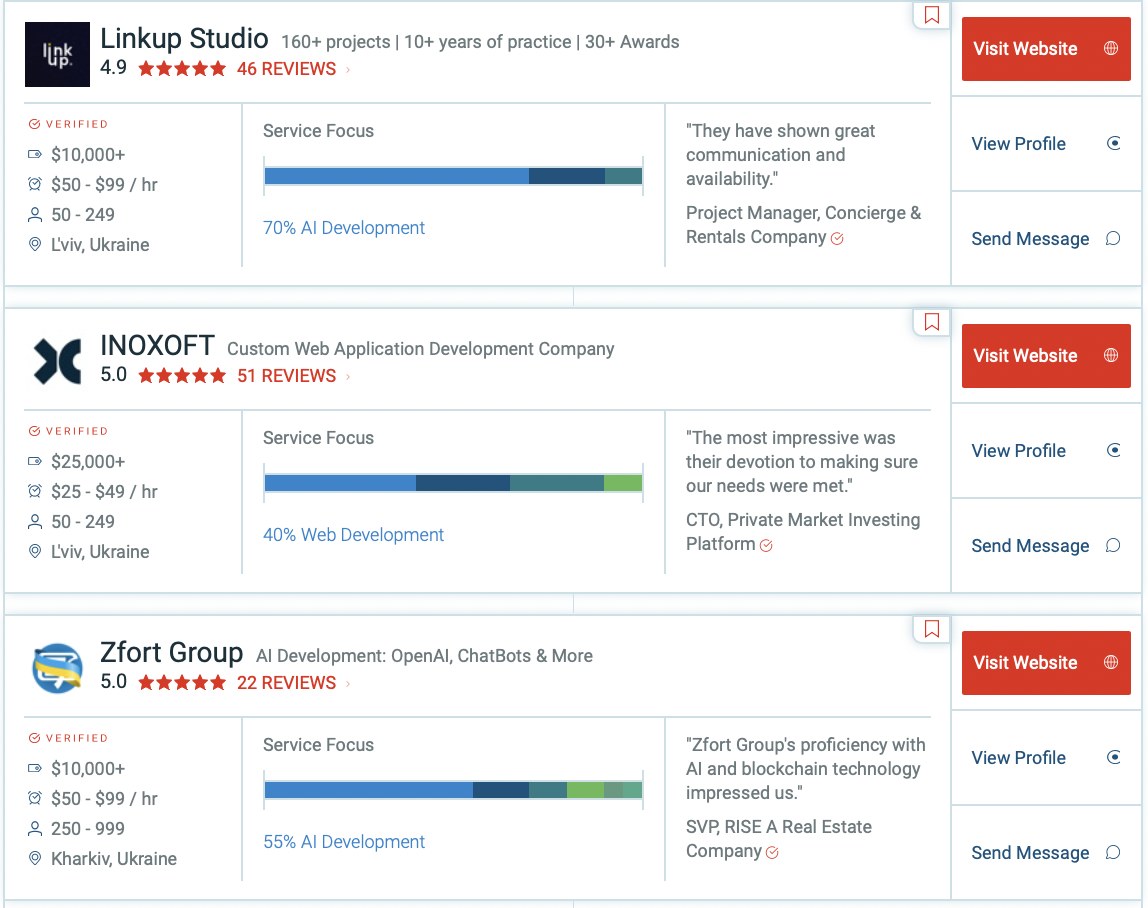
Task: Select 55% AI Development focus label
Action: pyautogui.click(x=343, y=841)
